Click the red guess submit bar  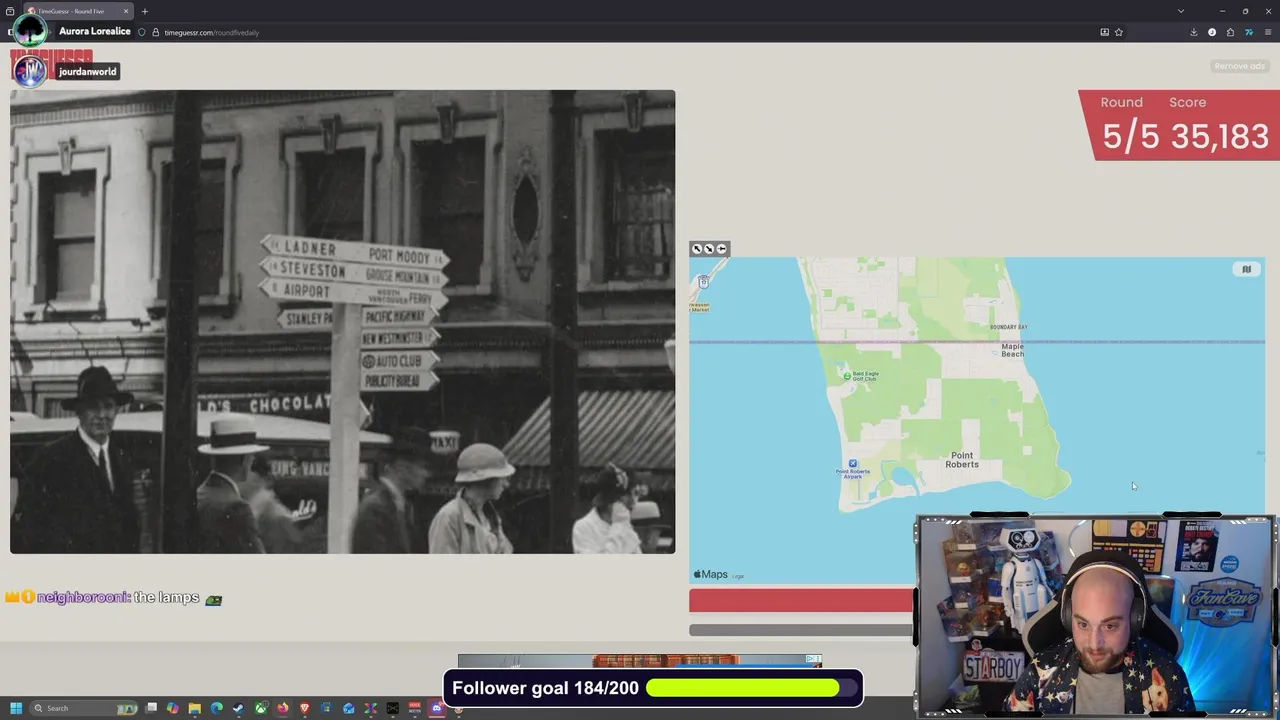(801, 600)
